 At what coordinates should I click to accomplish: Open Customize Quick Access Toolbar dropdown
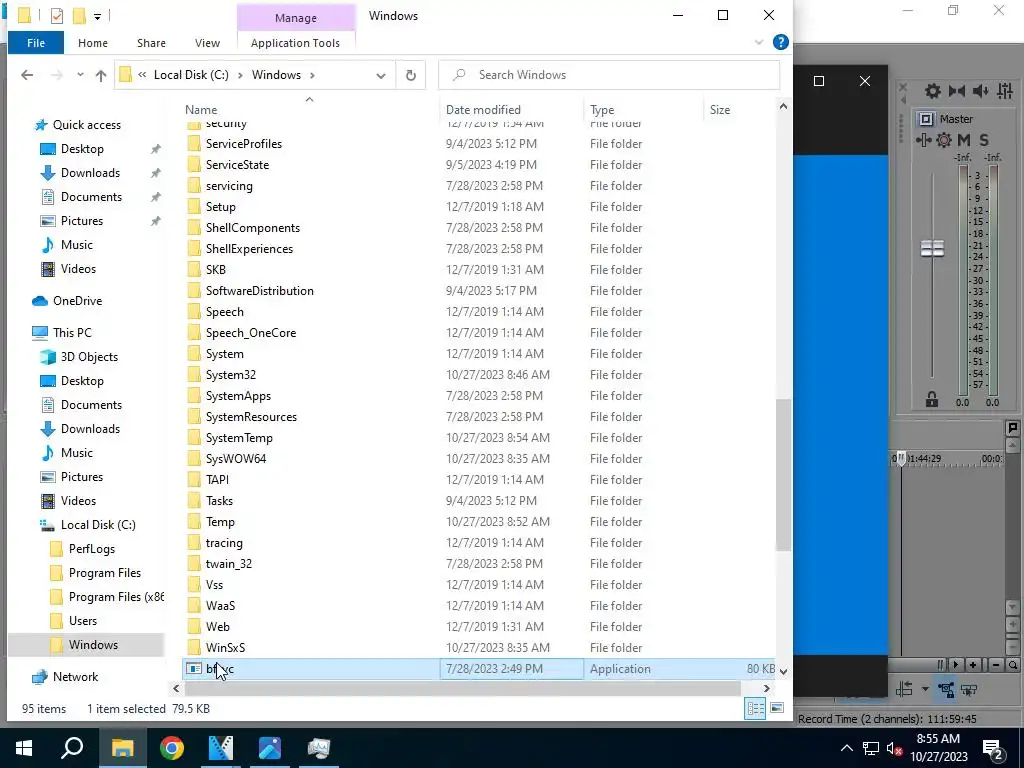pyautogui.click(x=97, y=16)
